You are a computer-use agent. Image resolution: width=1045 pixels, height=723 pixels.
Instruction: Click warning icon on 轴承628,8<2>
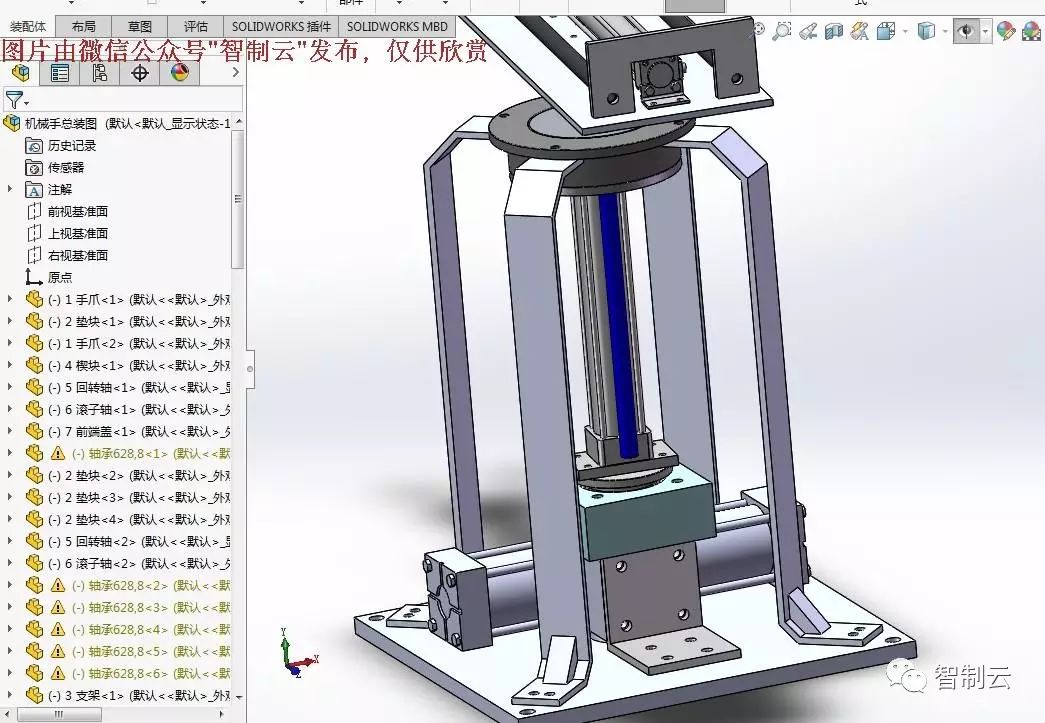pos(58,586)
